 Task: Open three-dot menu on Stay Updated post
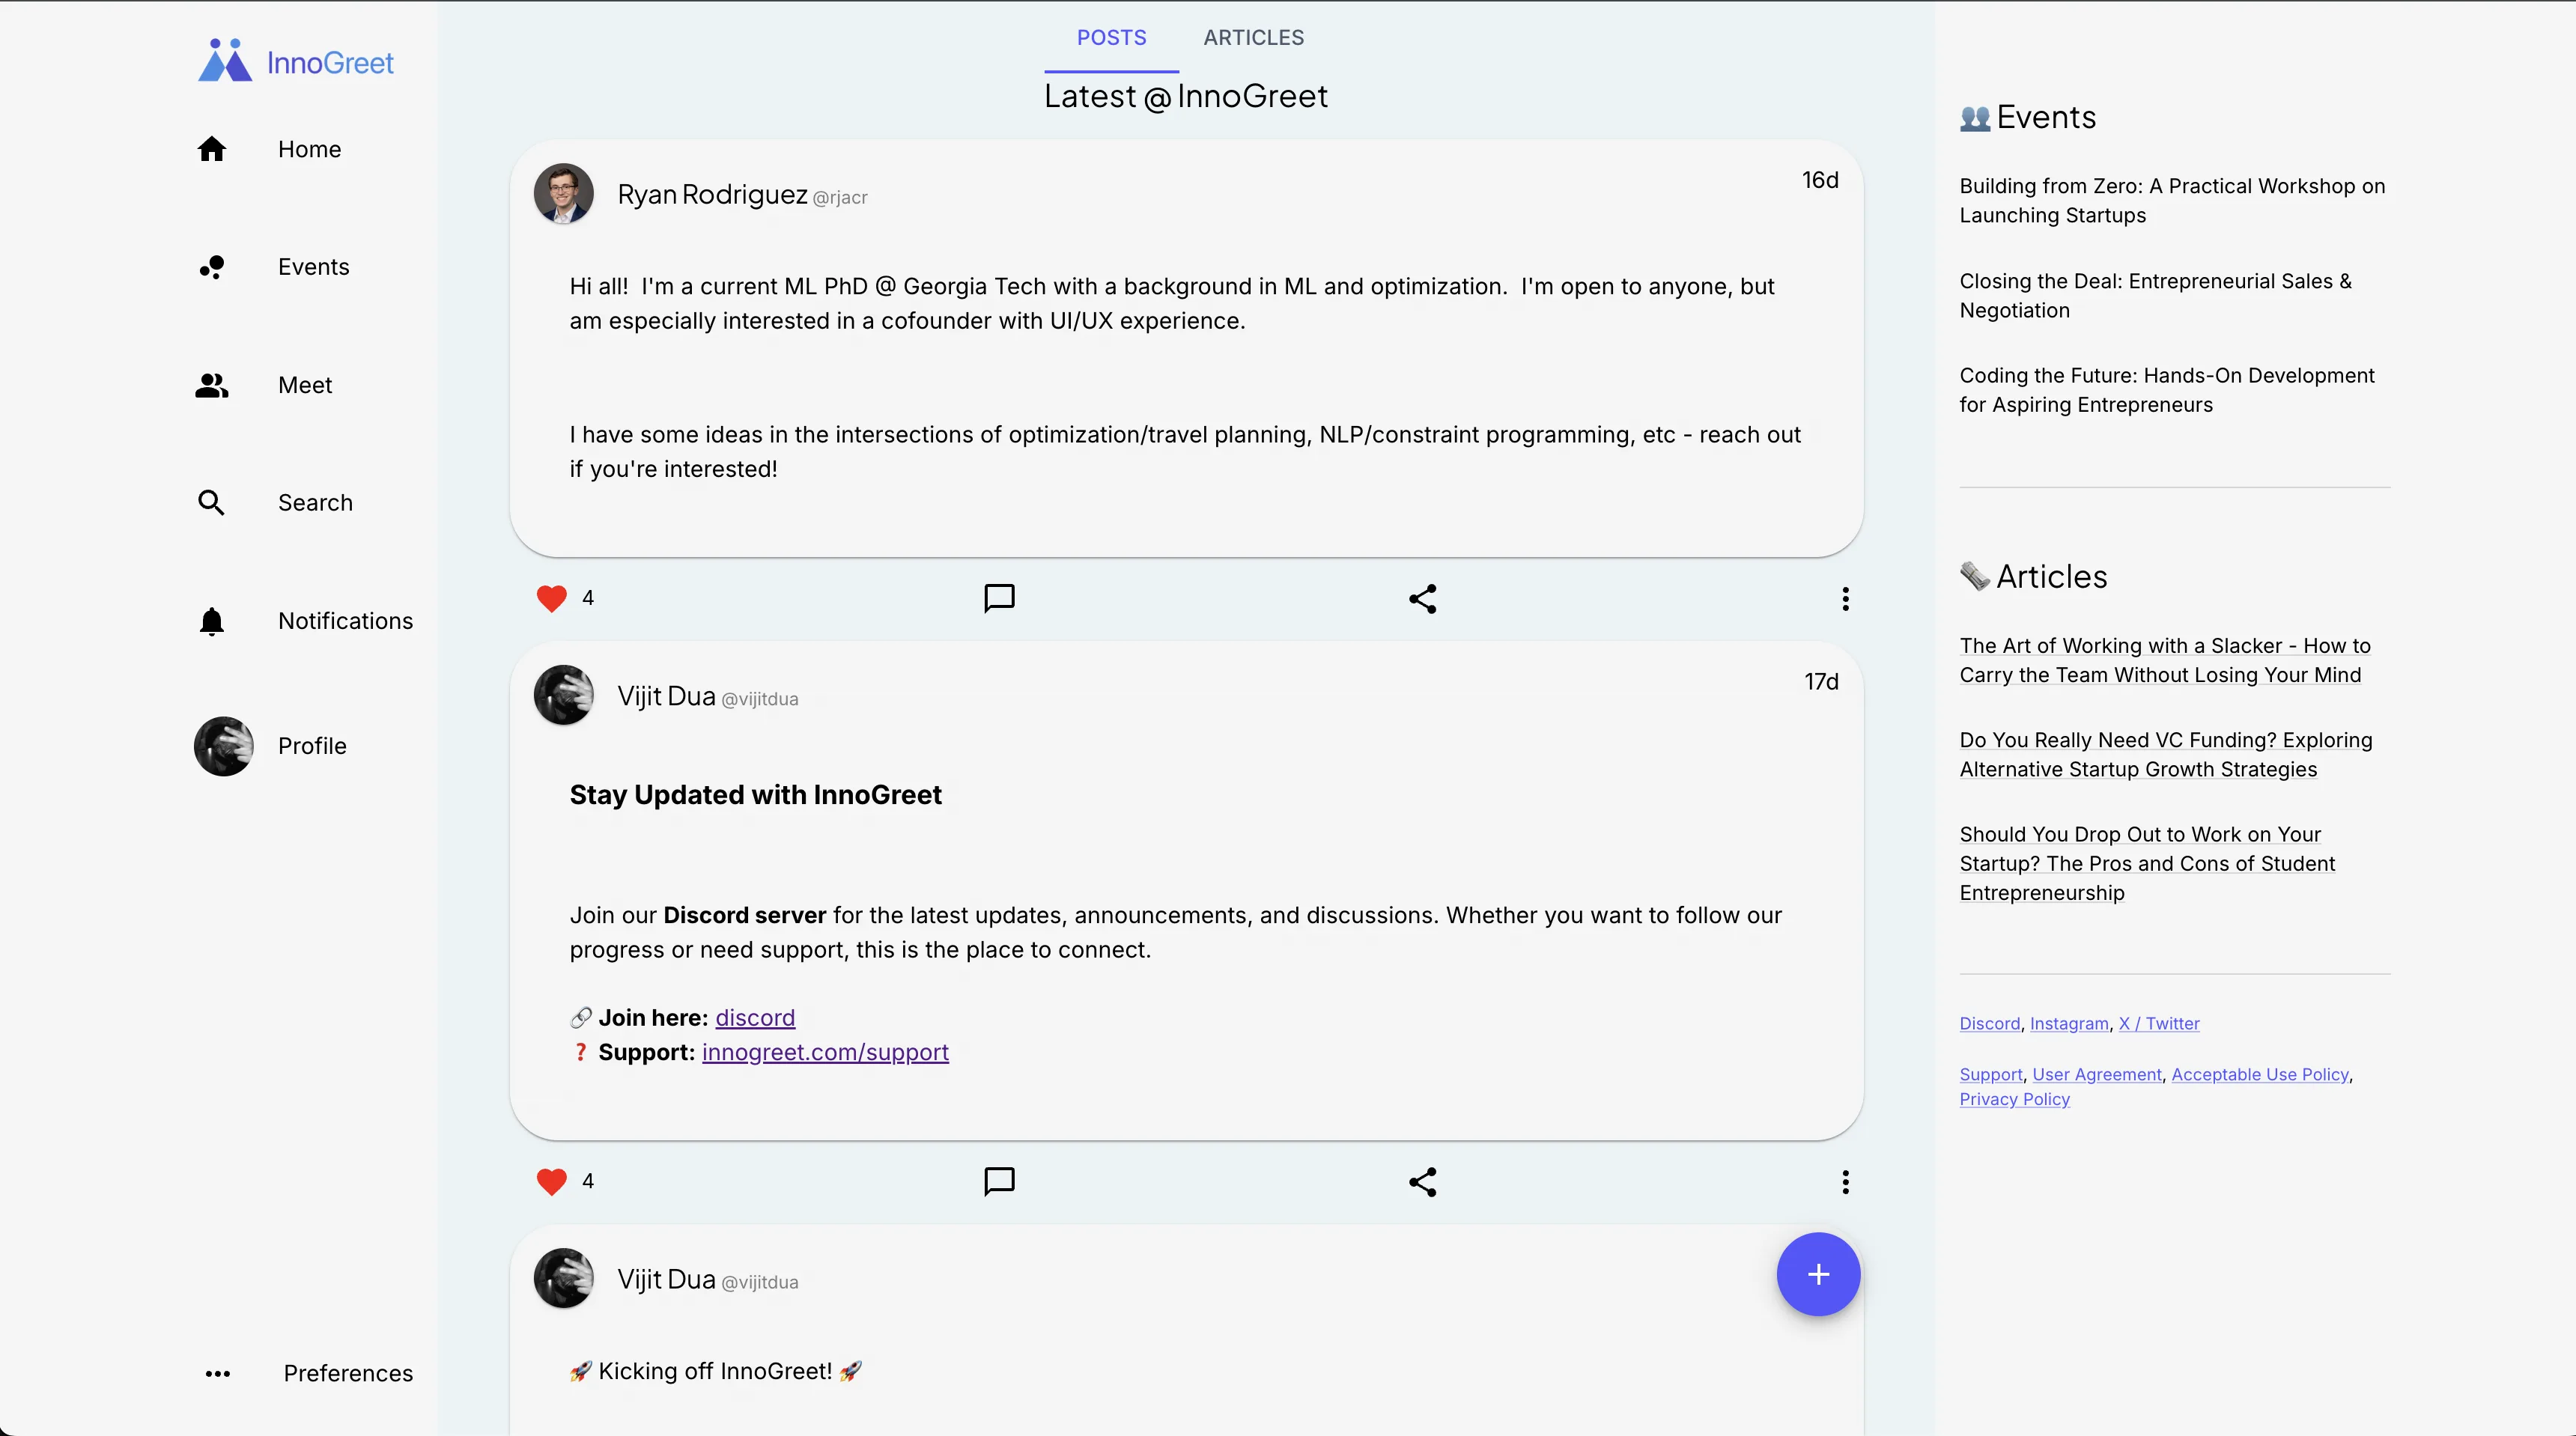(1845, 1182)
